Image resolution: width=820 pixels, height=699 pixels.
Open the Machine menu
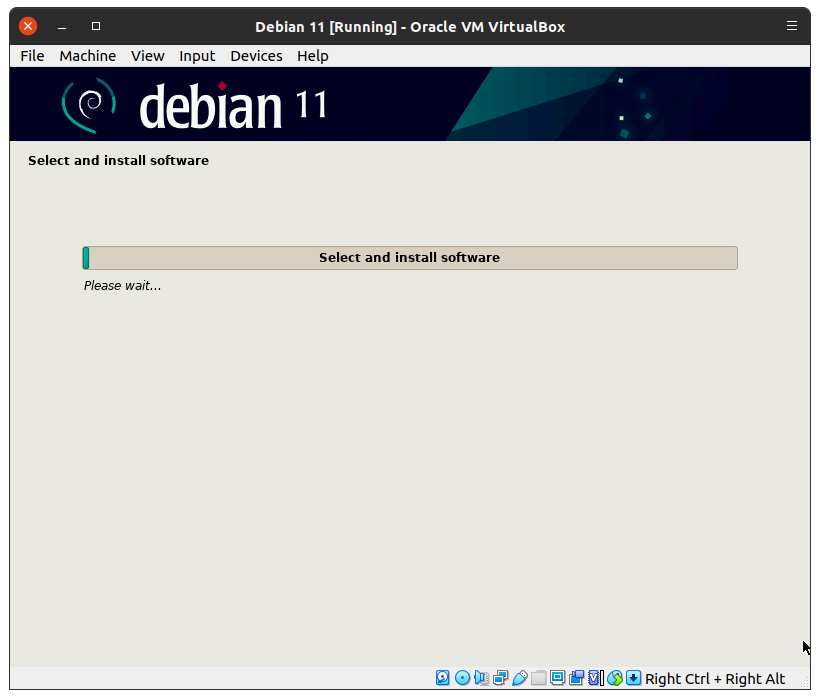coord(87,56)
